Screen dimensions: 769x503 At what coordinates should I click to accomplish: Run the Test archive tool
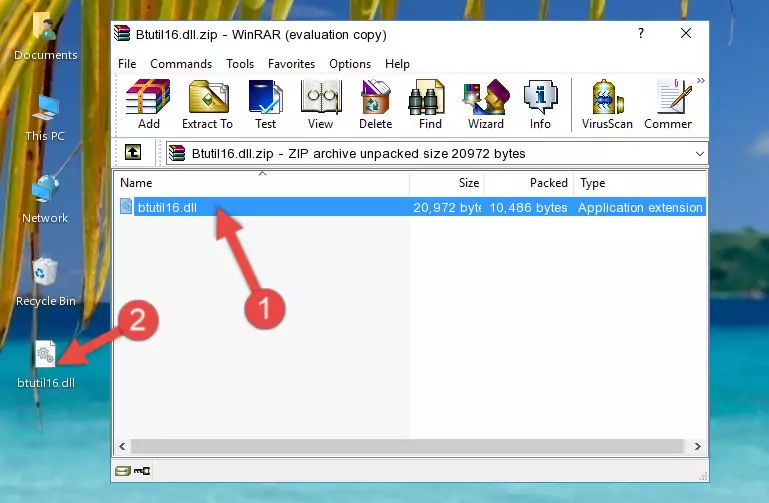click(265, 104)
